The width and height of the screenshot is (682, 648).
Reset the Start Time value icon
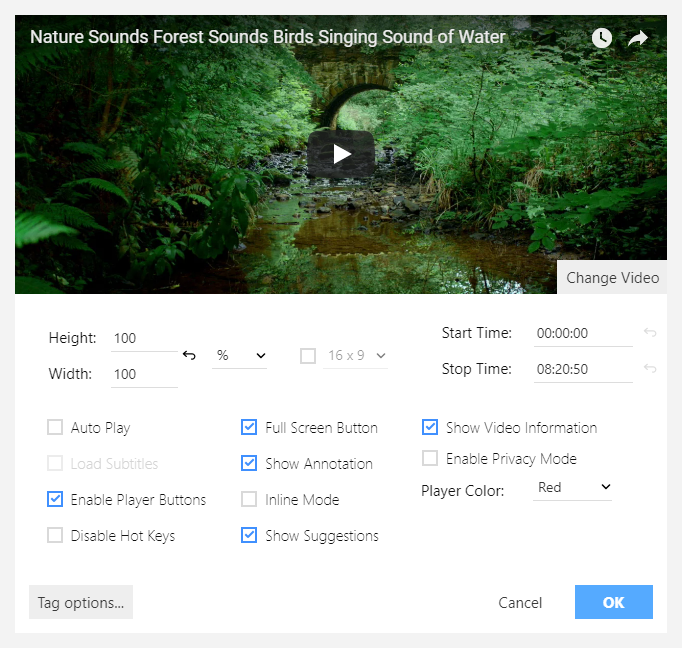coord(650,333)
